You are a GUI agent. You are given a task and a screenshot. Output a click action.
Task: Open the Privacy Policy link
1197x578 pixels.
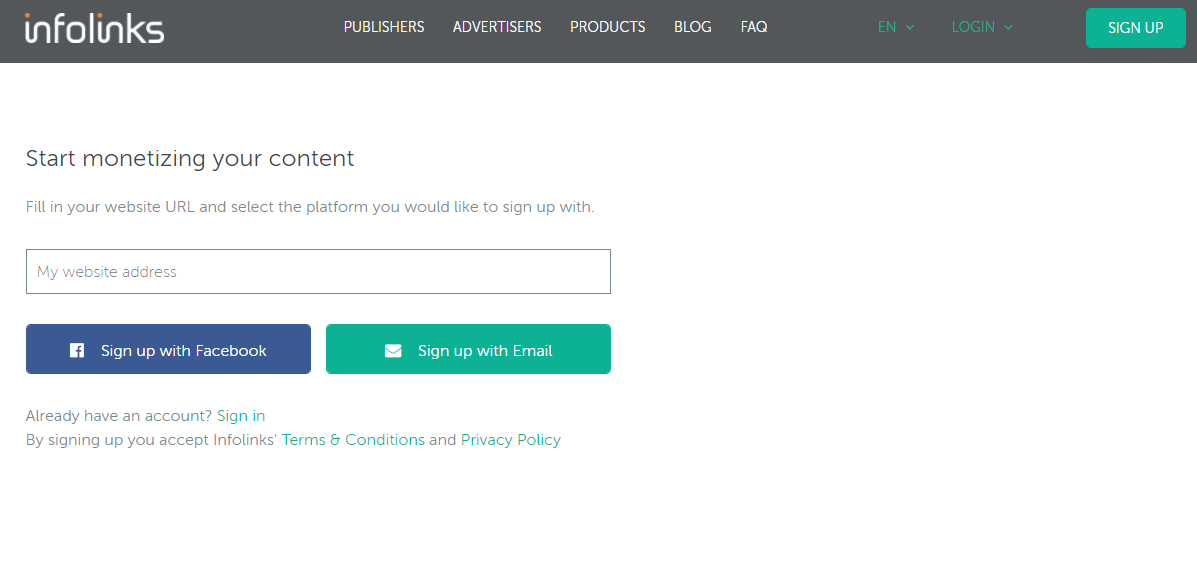tap(511, 440)
